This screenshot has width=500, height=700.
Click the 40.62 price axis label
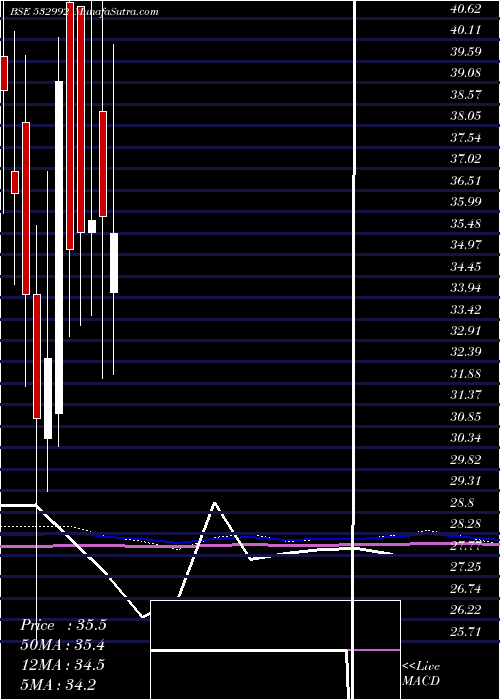[x=466, y=8]
